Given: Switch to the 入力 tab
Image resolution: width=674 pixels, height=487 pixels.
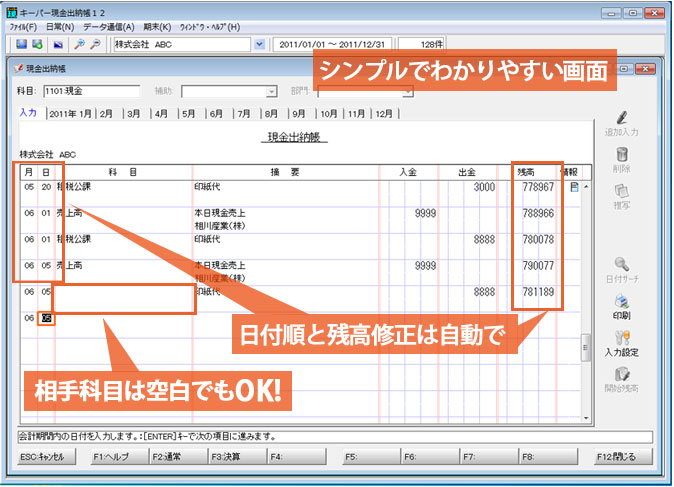Looking at the screenshot, I should [28, 113].
